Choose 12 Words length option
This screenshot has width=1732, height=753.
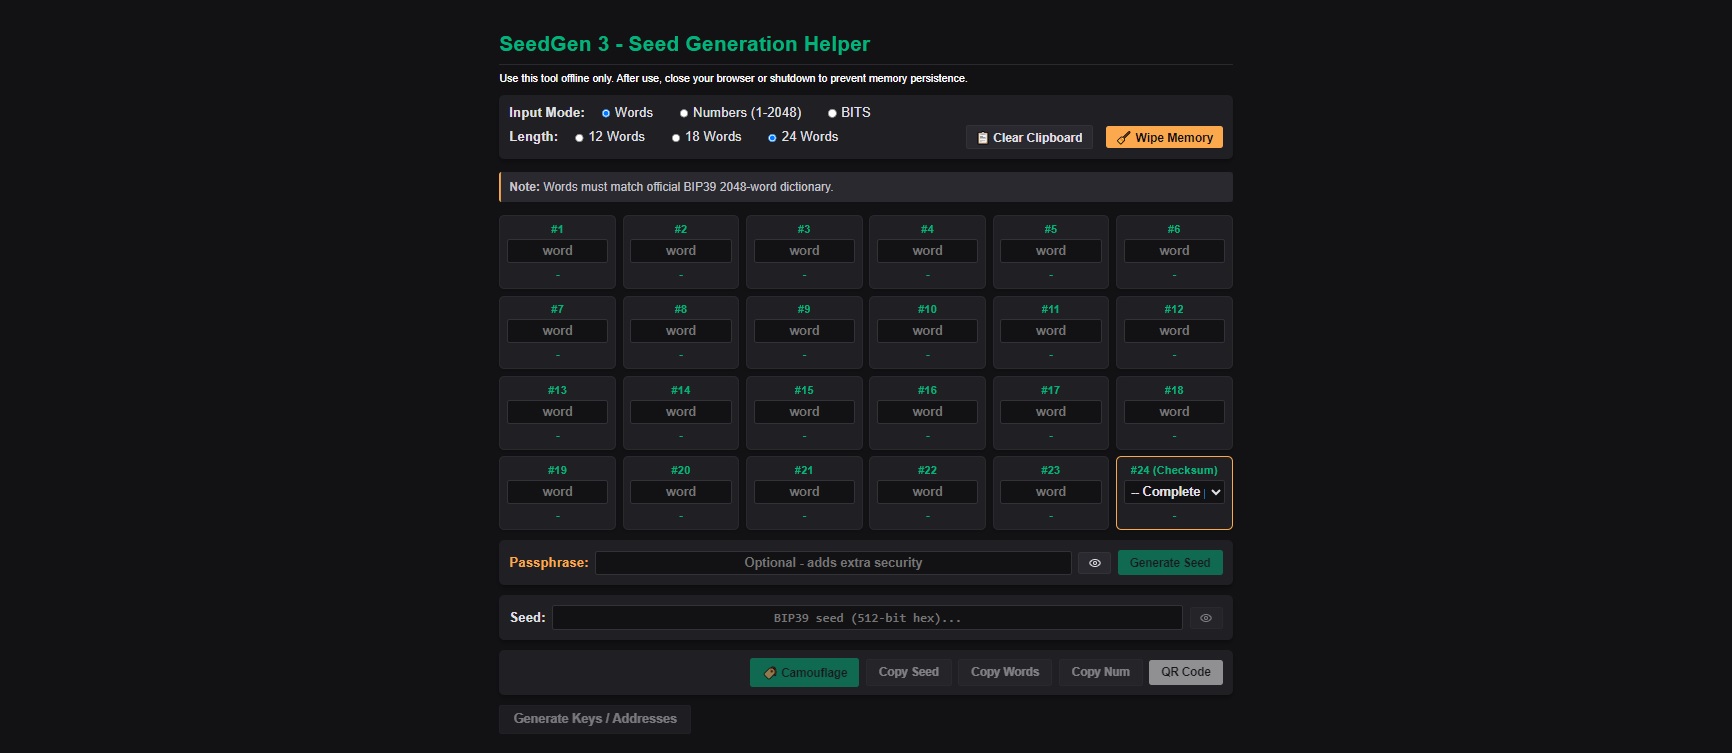[579, 137]
